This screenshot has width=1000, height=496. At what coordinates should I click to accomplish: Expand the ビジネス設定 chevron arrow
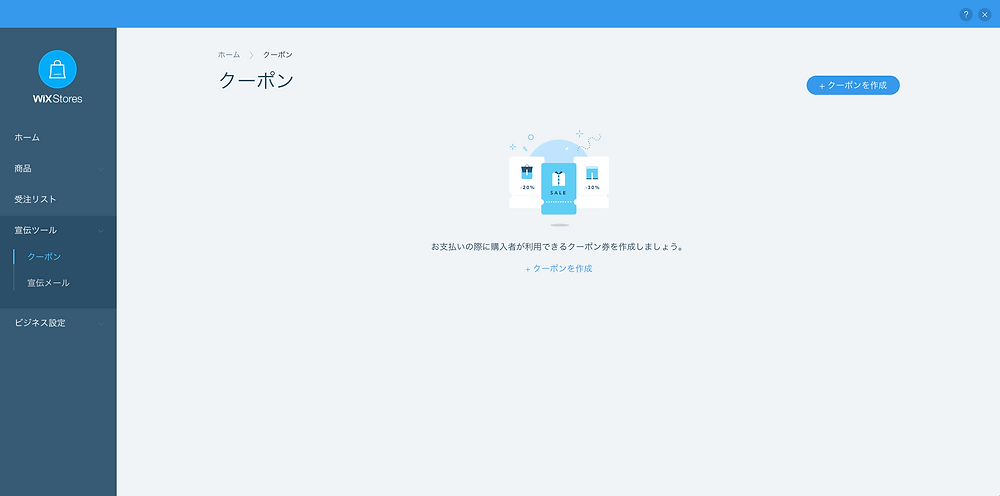tap(101, 323)
